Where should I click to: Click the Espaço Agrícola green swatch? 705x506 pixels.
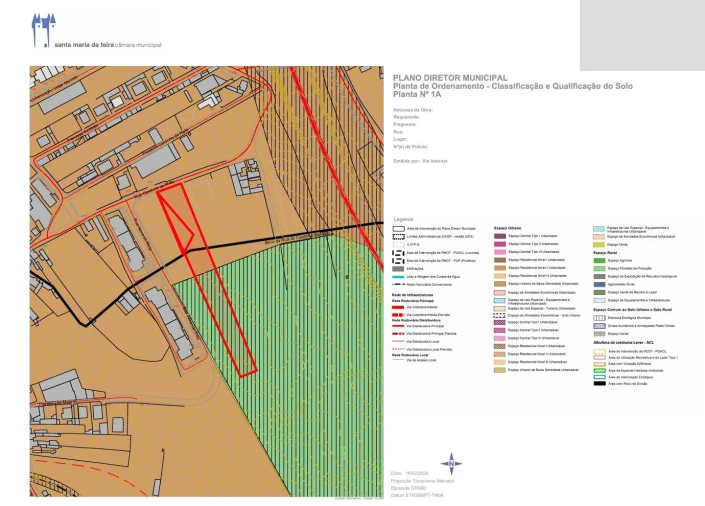599,260
